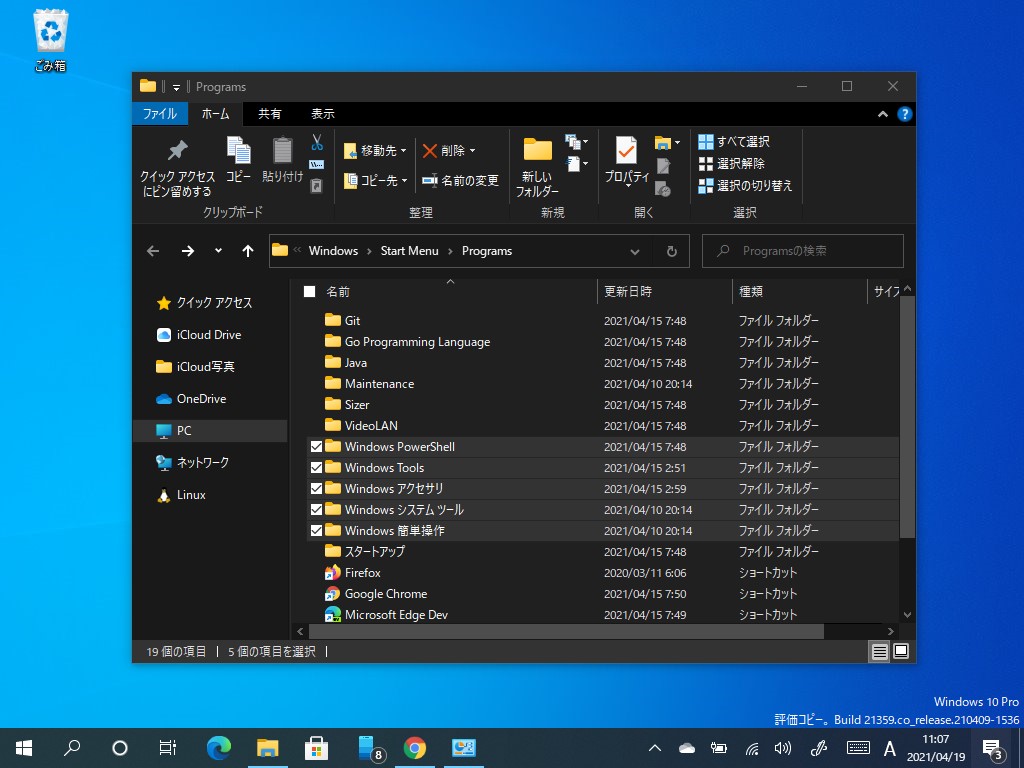1024x768 pixels.
Task: Open Google Chrome from the taskbar
Action: point(414,747)
